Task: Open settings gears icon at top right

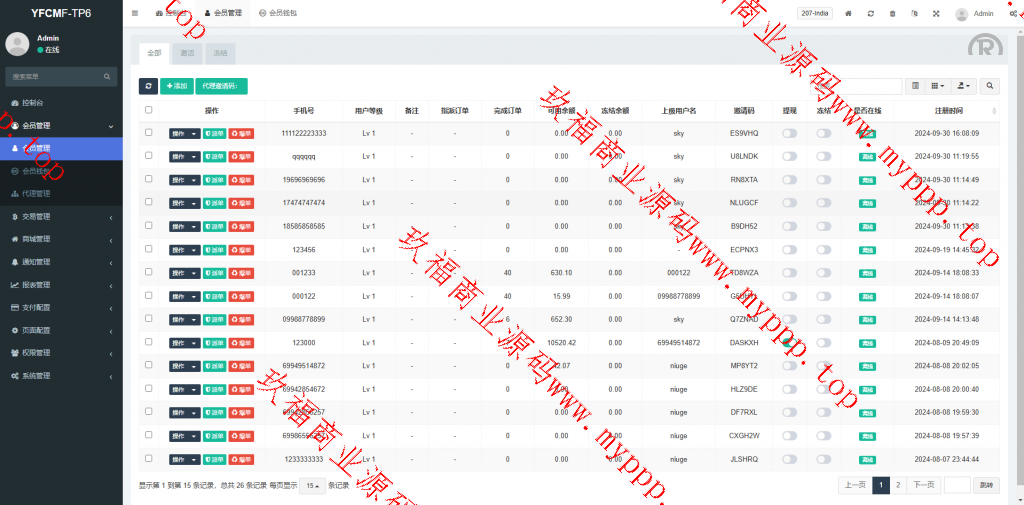Action: click(1014, 14)
